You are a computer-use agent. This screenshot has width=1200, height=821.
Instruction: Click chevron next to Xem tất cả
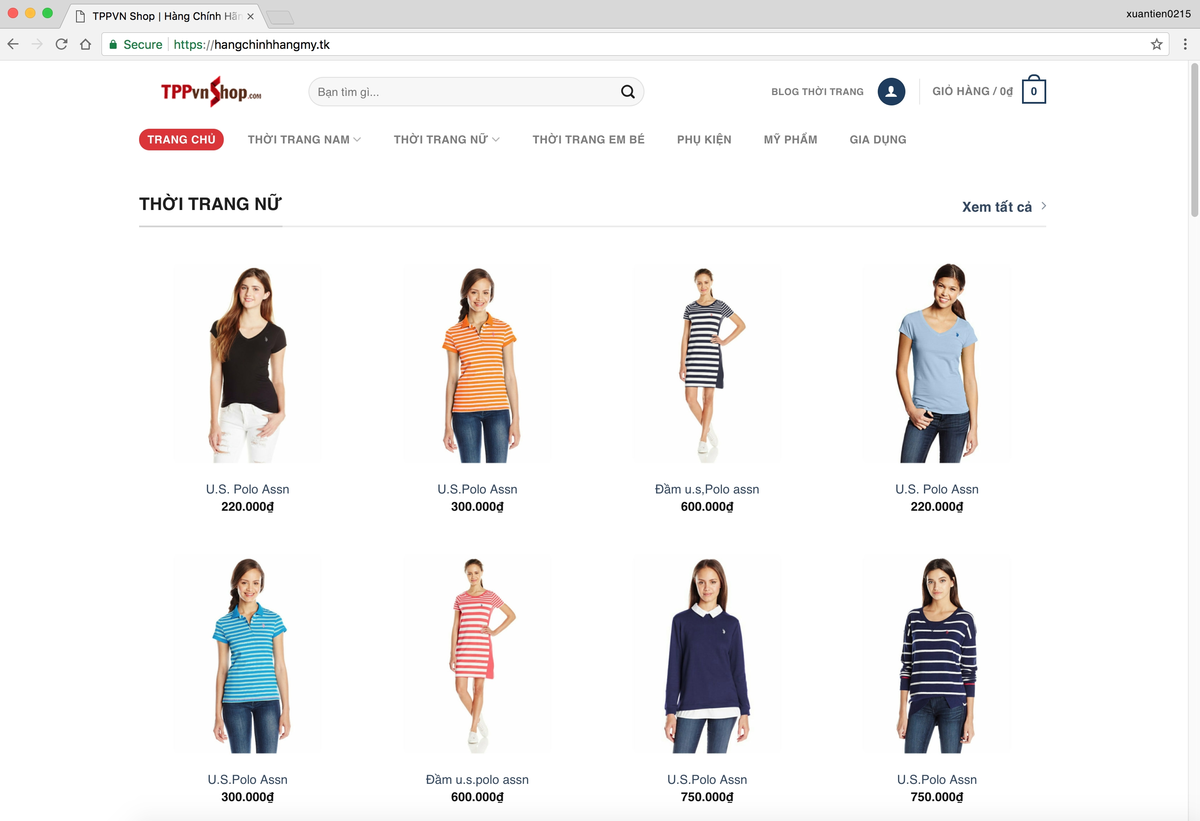click(1043, 206)
